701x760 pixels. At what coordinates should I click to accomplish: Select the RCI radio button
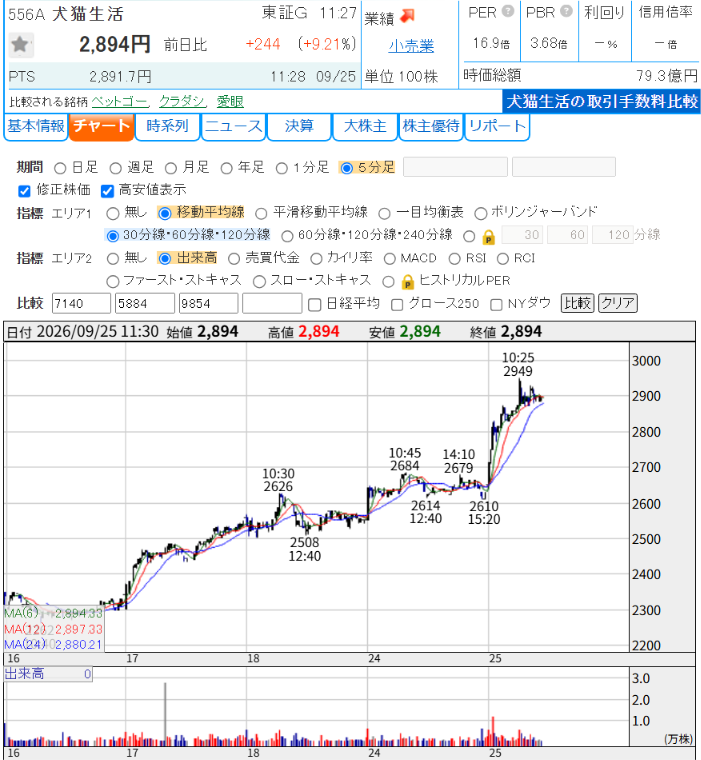503,259
